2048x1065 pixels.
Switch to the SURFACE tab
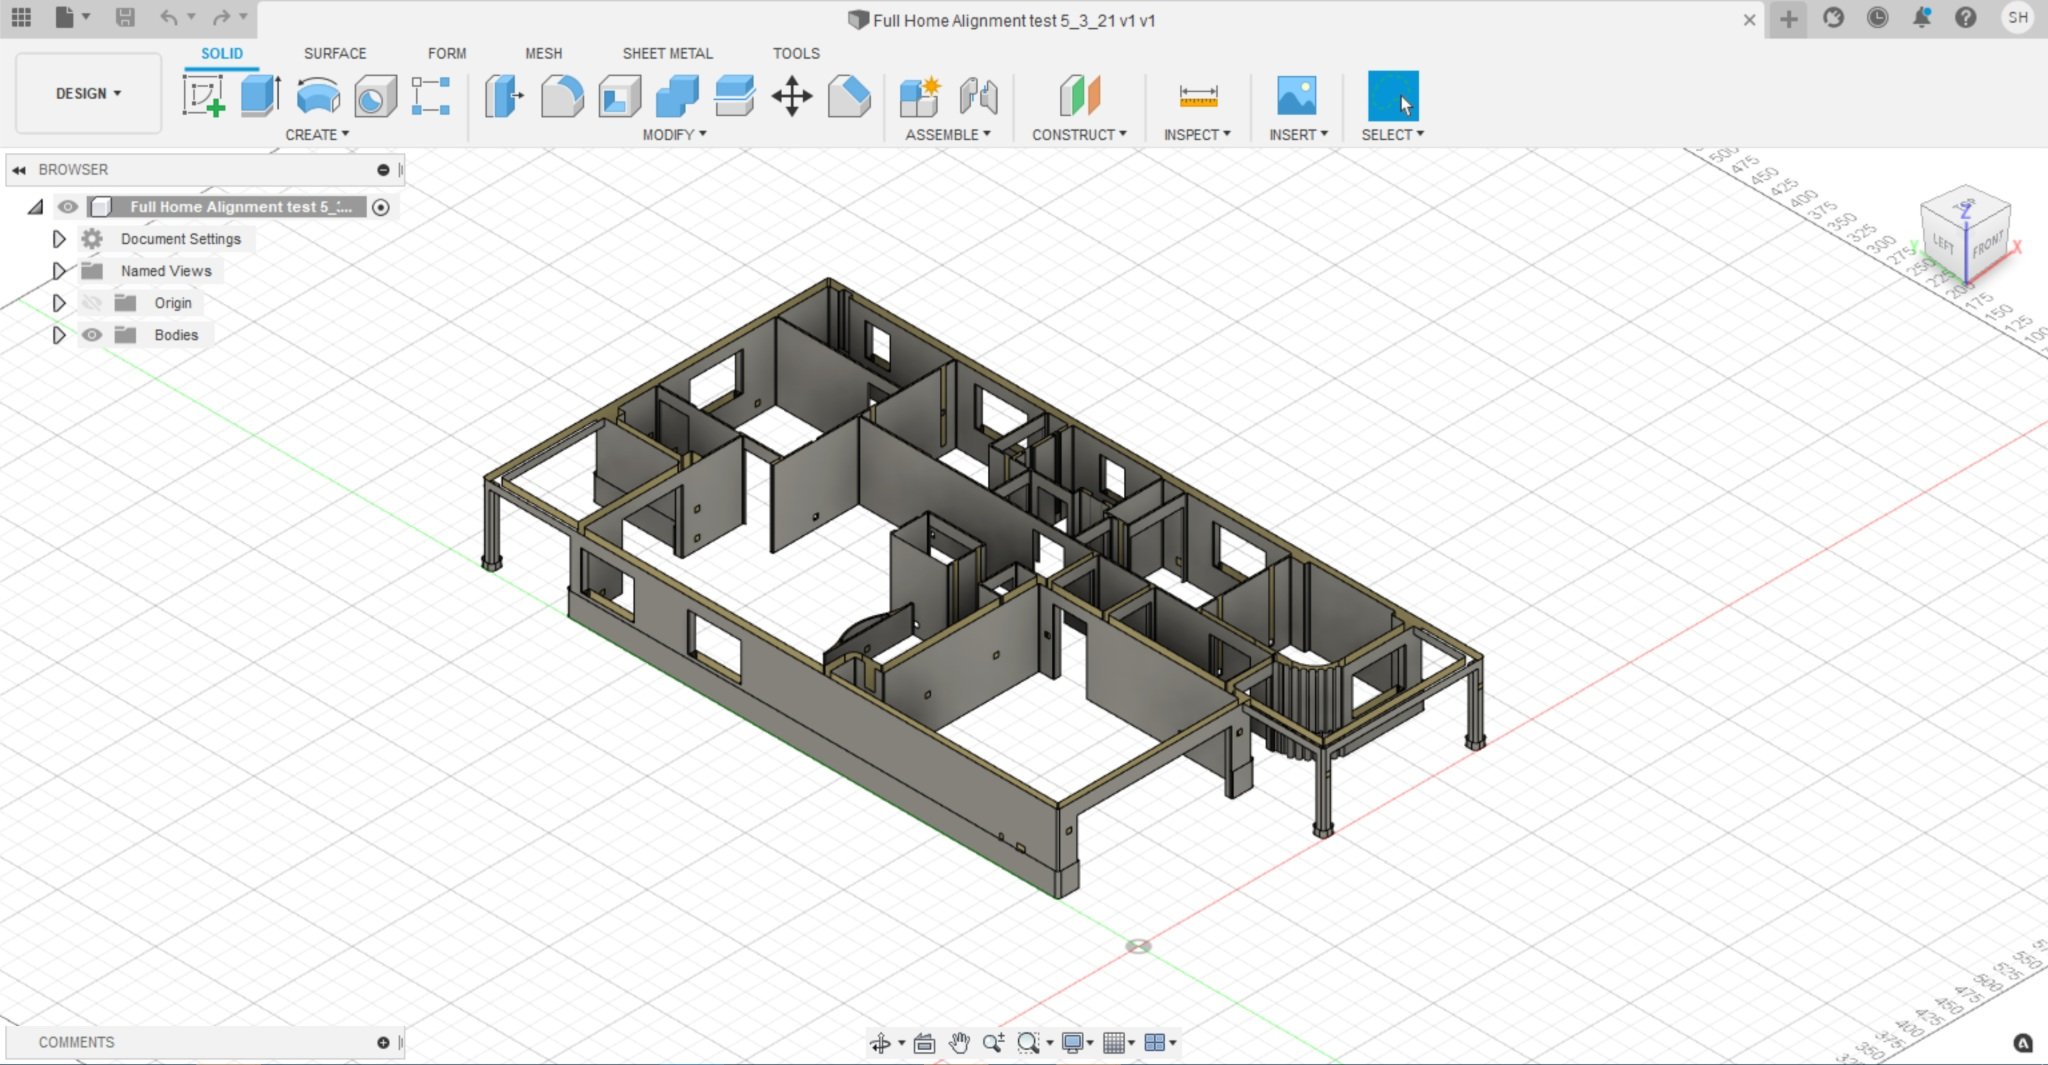click(x=335, y=53)
